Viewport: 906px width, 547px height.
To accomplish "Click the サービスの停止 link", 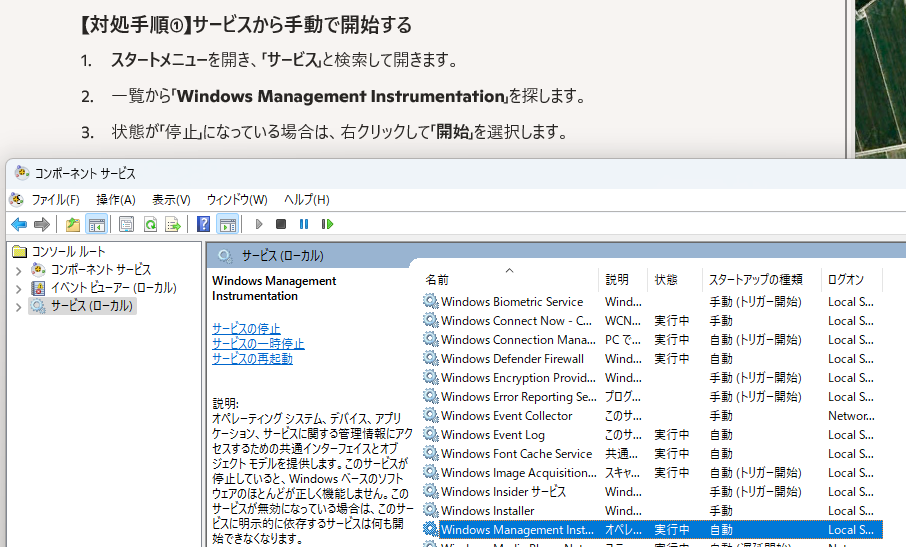I will 246,329.
